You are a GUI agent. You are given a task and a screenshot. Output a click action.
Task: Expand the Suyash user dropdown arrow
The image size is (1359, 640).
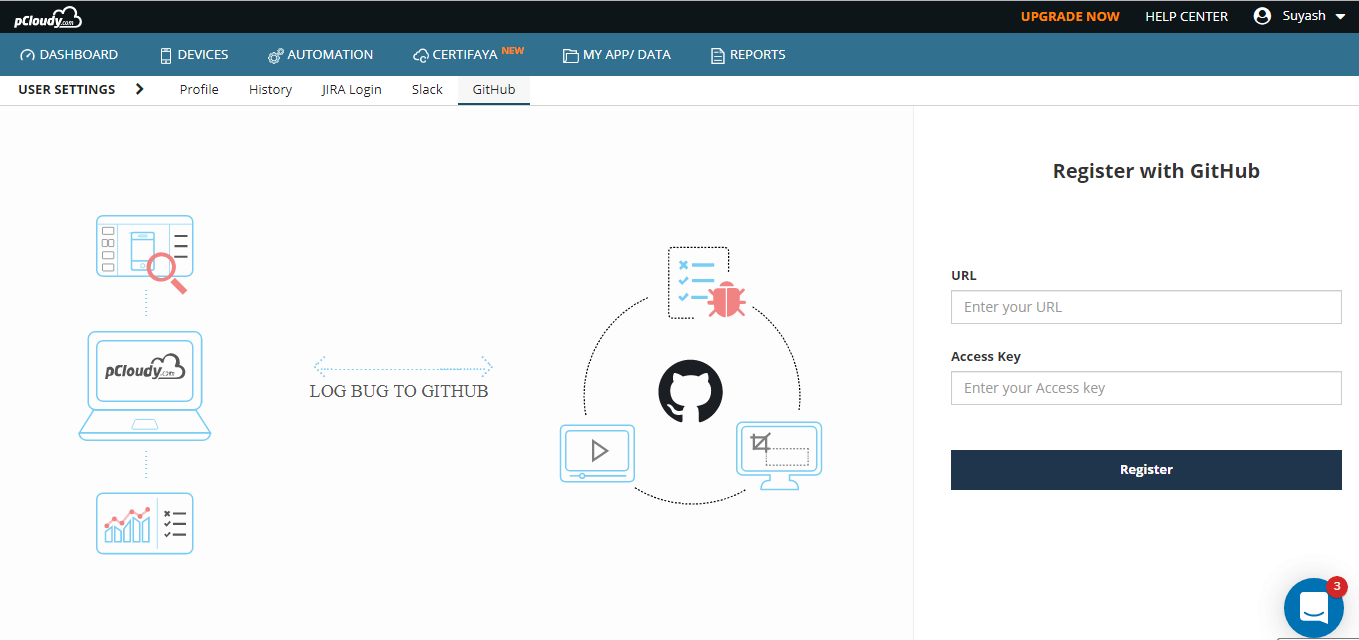(x=1341, y=17)
